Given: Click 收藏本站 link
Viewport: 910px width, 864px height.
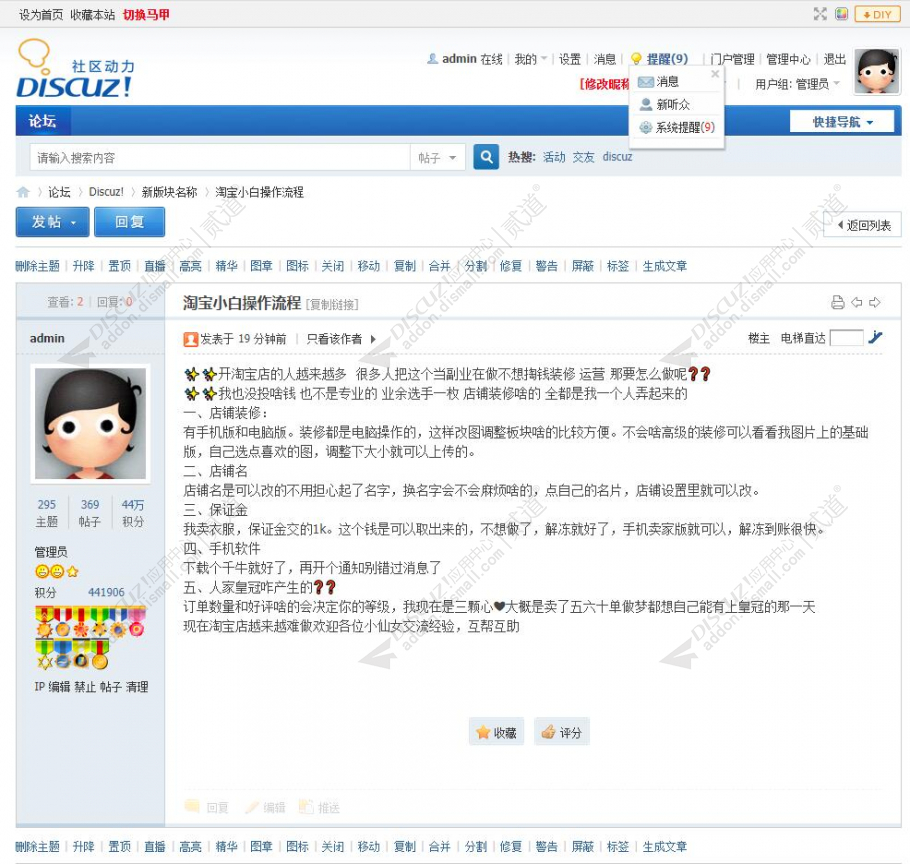Looking at the screenshot, I should (93, 15).
